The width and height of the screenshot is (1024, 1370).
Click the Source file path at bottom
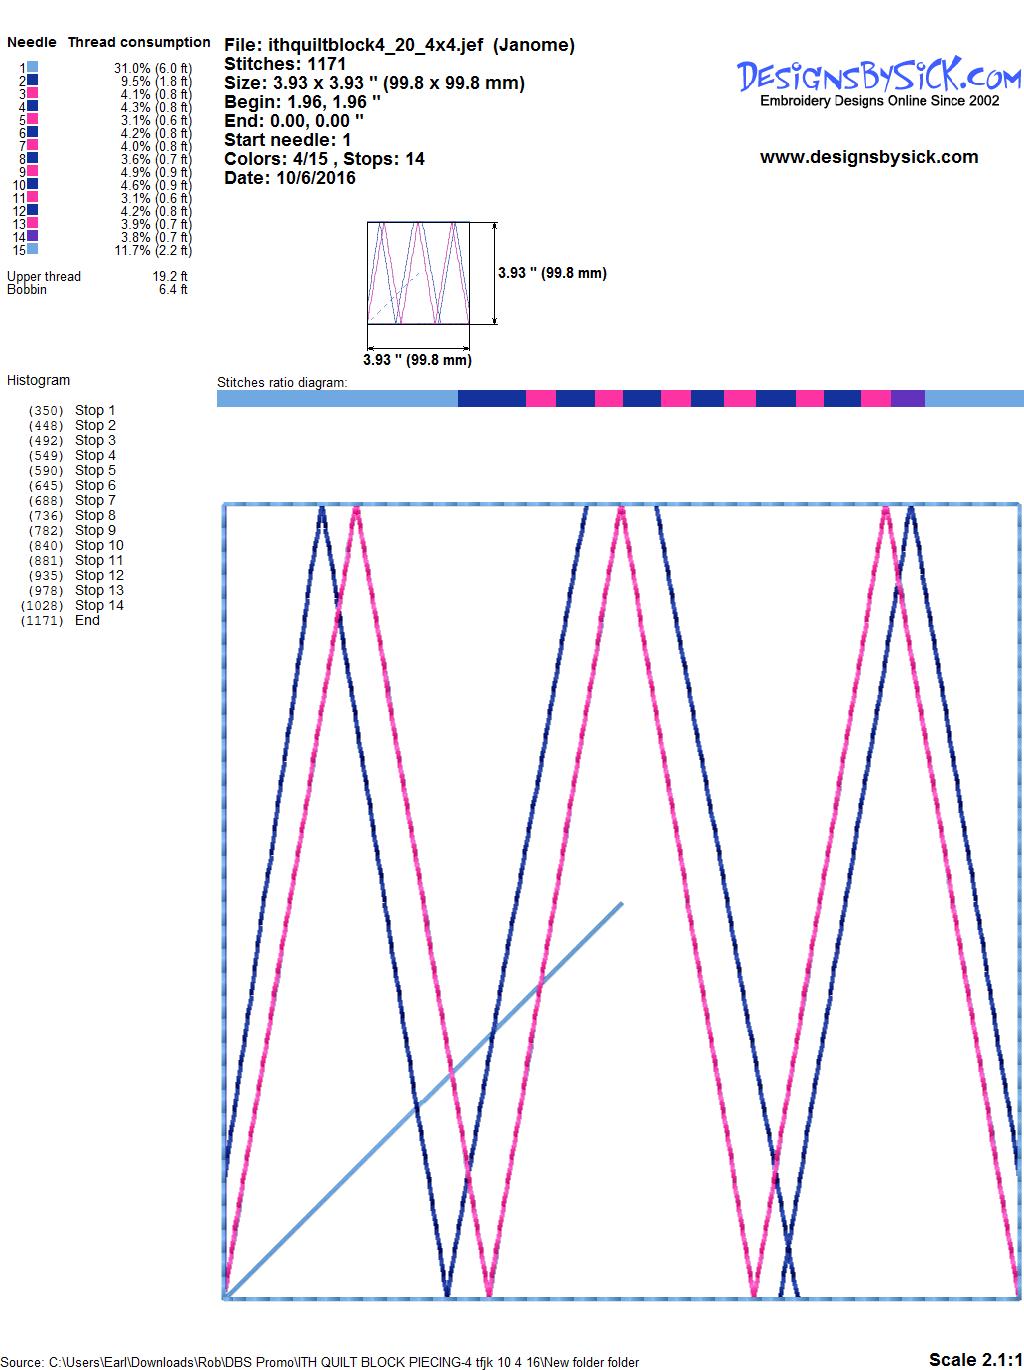click(x=320, y=1362)
